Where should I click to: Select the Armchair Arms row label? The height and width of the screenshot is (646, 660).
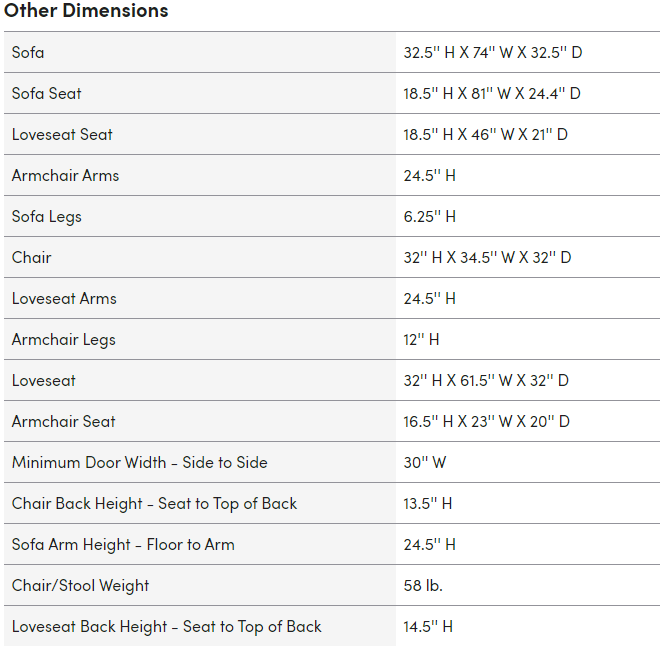coord(65,175)
